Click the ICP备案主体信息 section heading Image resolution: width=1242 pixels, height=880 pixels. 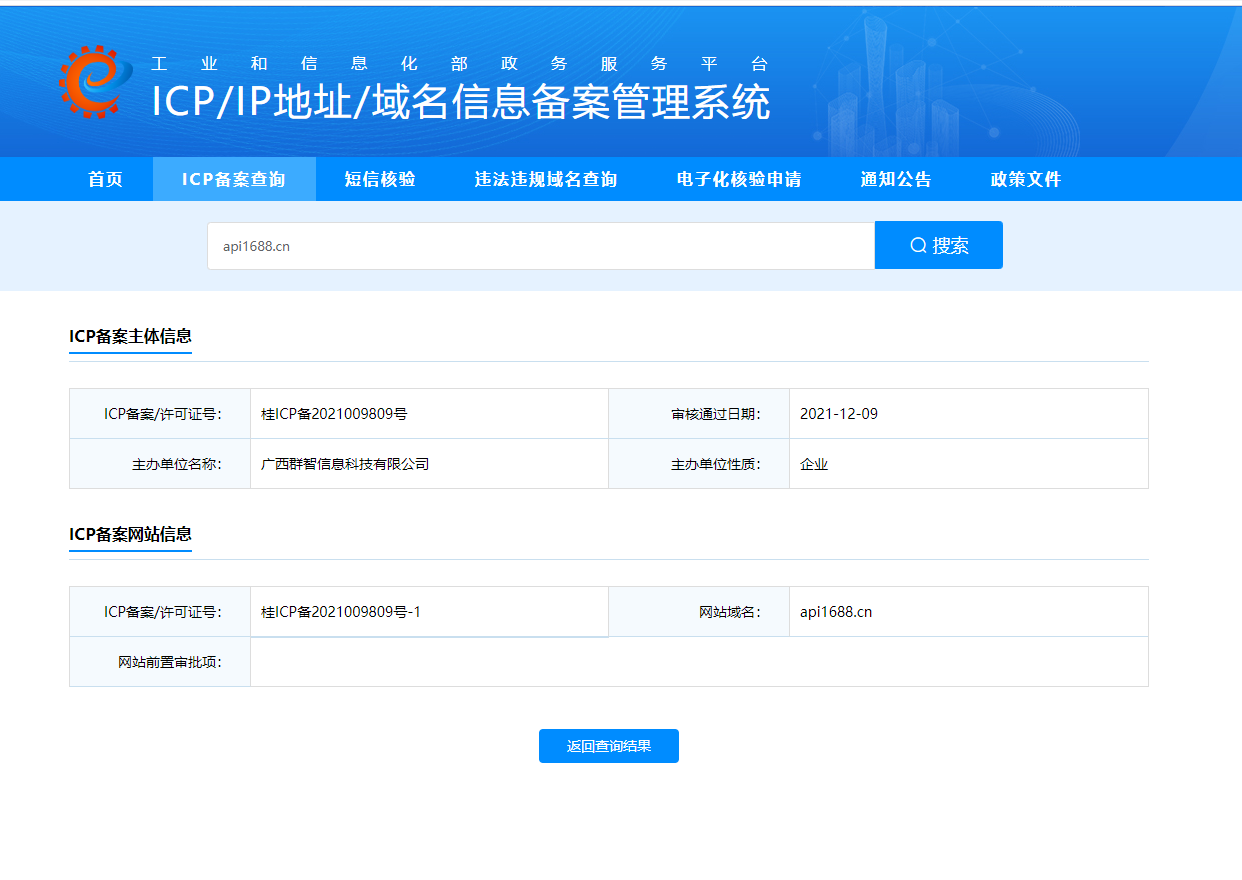(x=130, y=336)
